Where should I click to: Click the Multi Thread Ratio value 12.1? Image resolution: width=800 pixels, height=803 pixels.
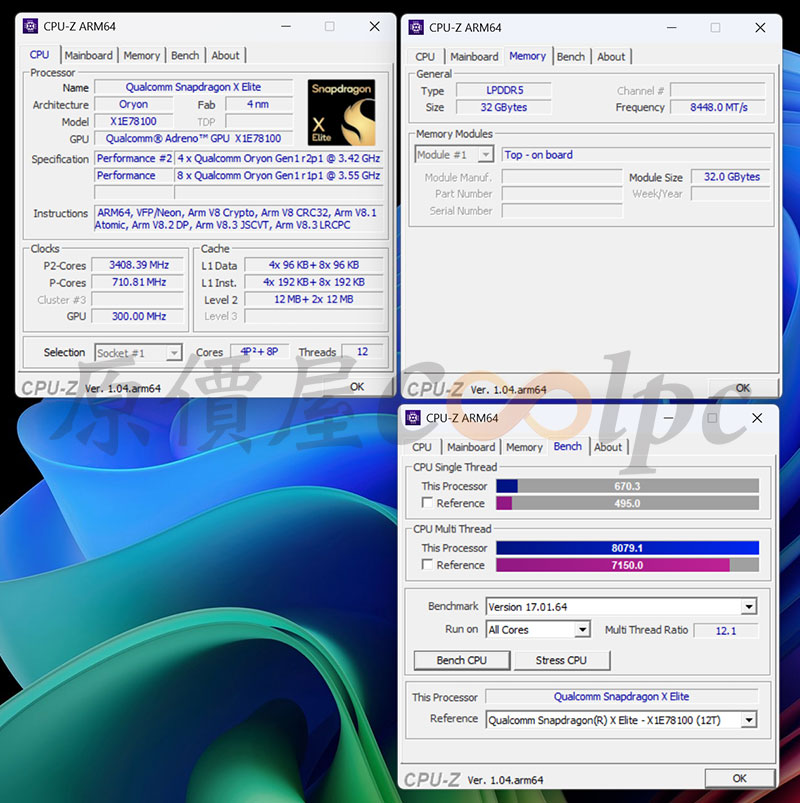coord(726,630)
